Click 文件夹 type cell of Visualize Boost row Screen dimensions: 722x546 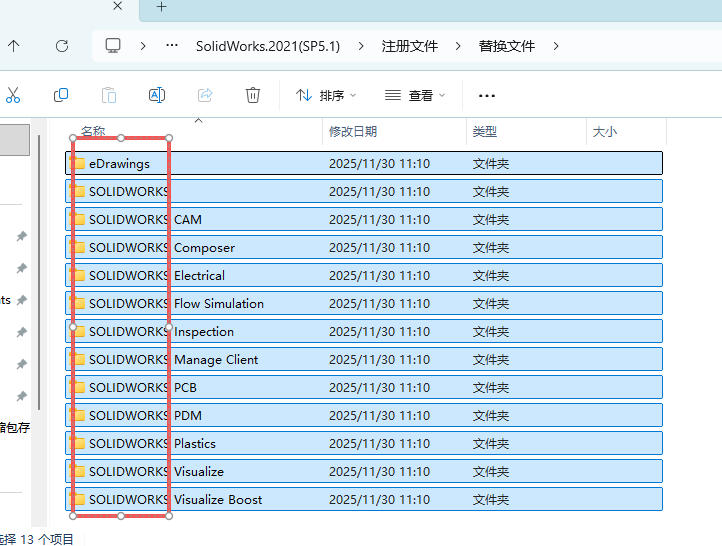point(490,500)
